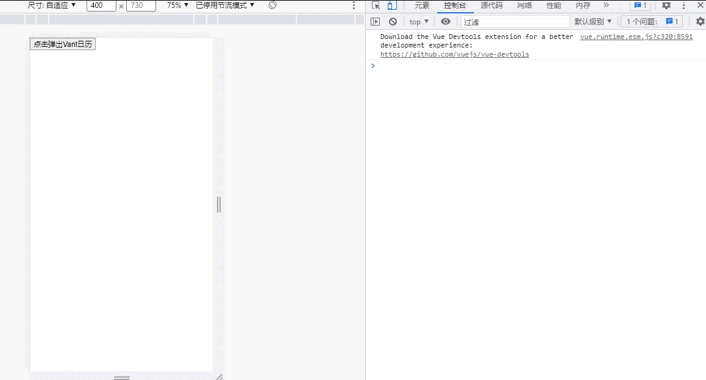Image resolution: width=706 pixels, height=380 pixels.
Task: Open DevTools customize three-dot menu
Action: pos(683,5)
